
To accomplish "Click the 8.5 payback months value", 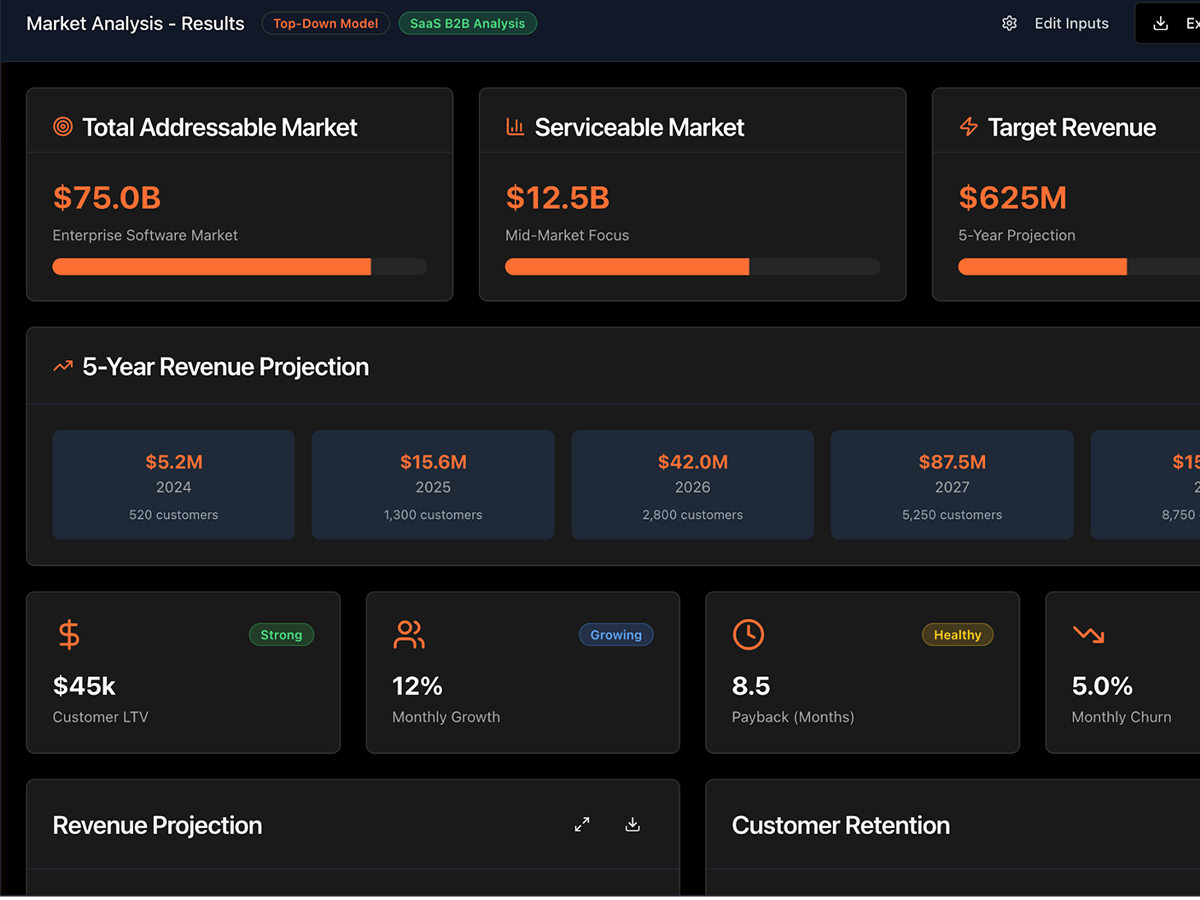I will point(751,686).
